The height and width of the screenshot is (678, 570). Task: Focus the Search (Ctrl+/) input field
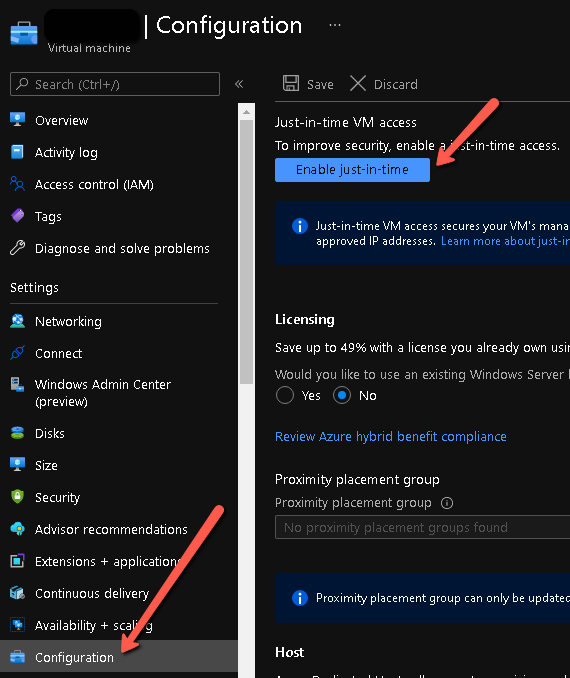point(115,84)
